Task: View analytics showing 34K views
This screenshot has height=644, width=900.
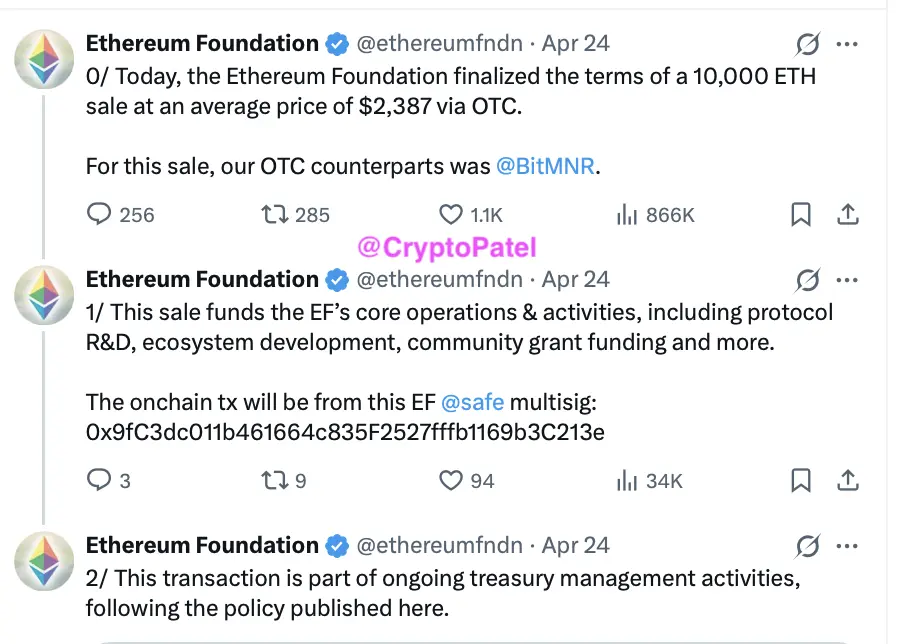Action: pos(627,481)
